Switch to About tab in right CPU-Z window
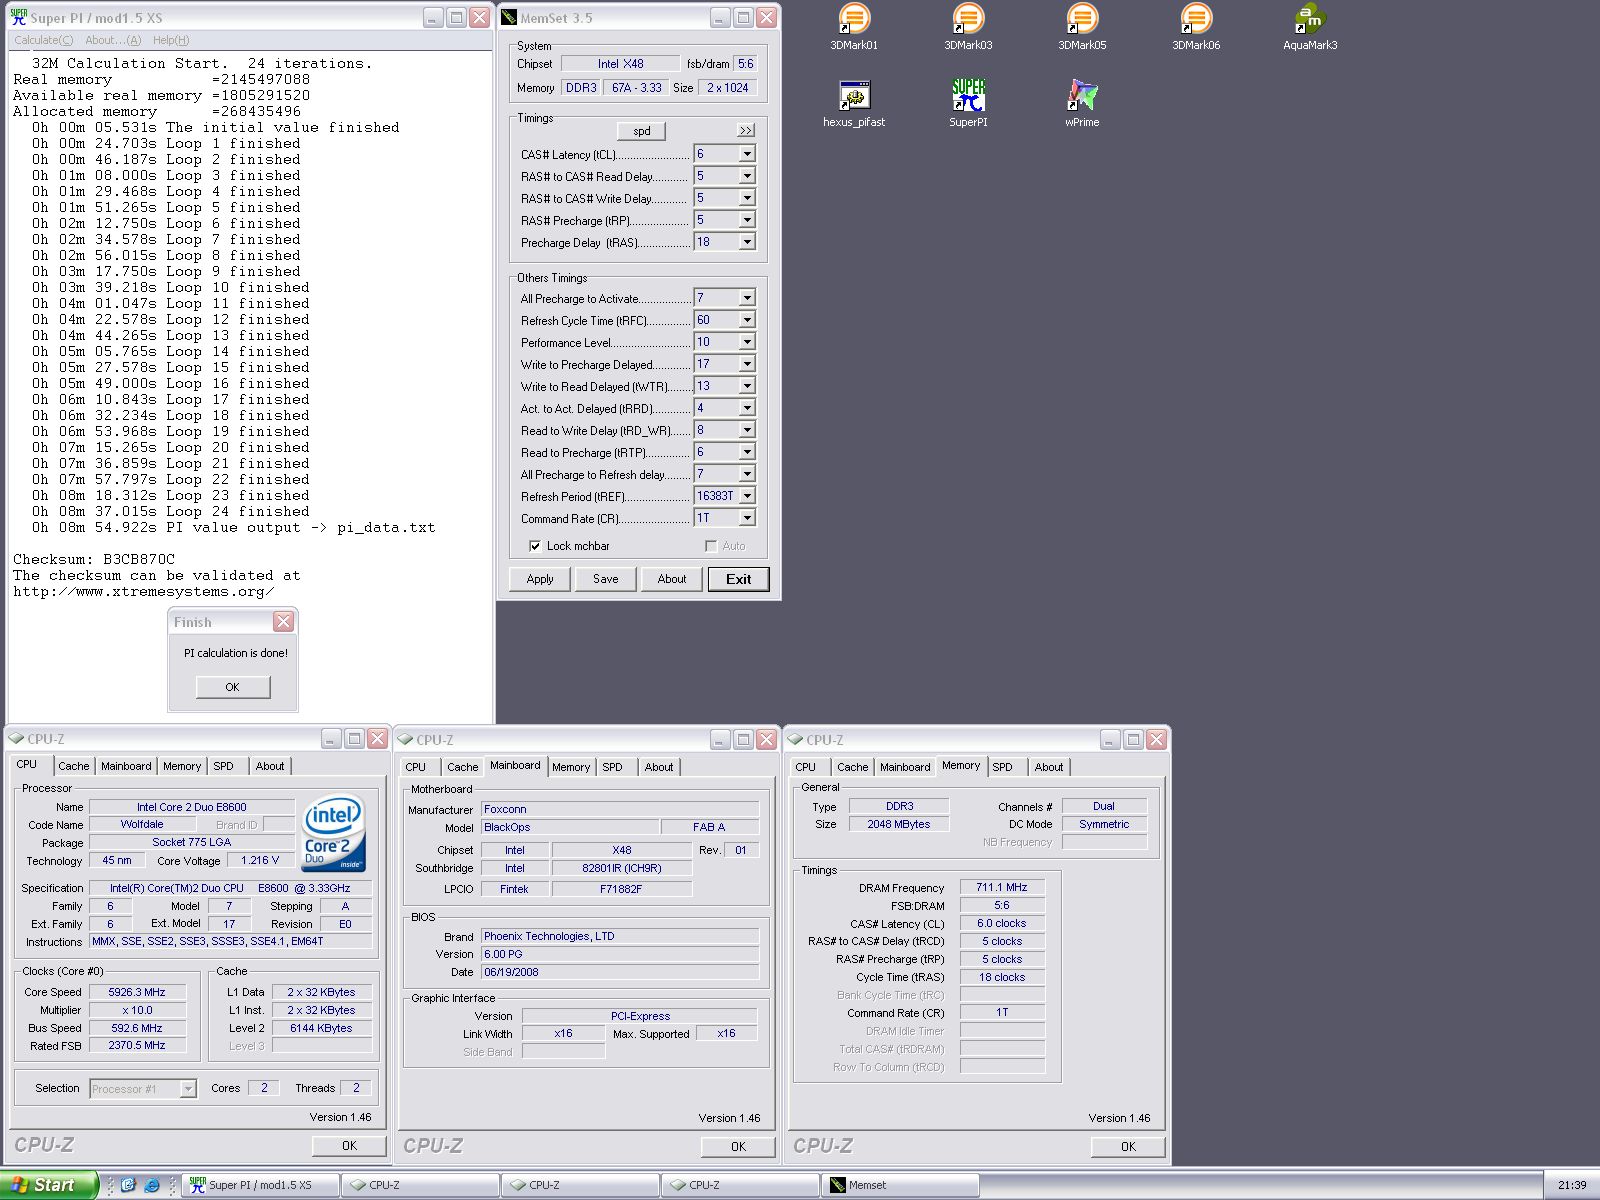The image size is (1600, 1200). [x=1049, y=767]
